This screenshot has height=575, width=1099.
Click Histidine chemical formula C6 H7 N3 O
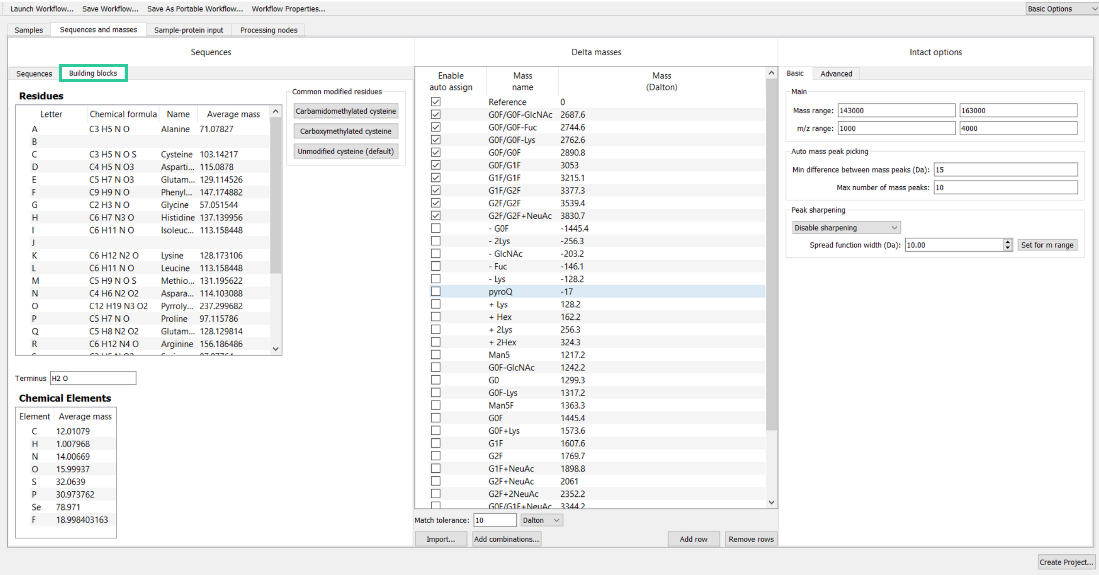111,217
